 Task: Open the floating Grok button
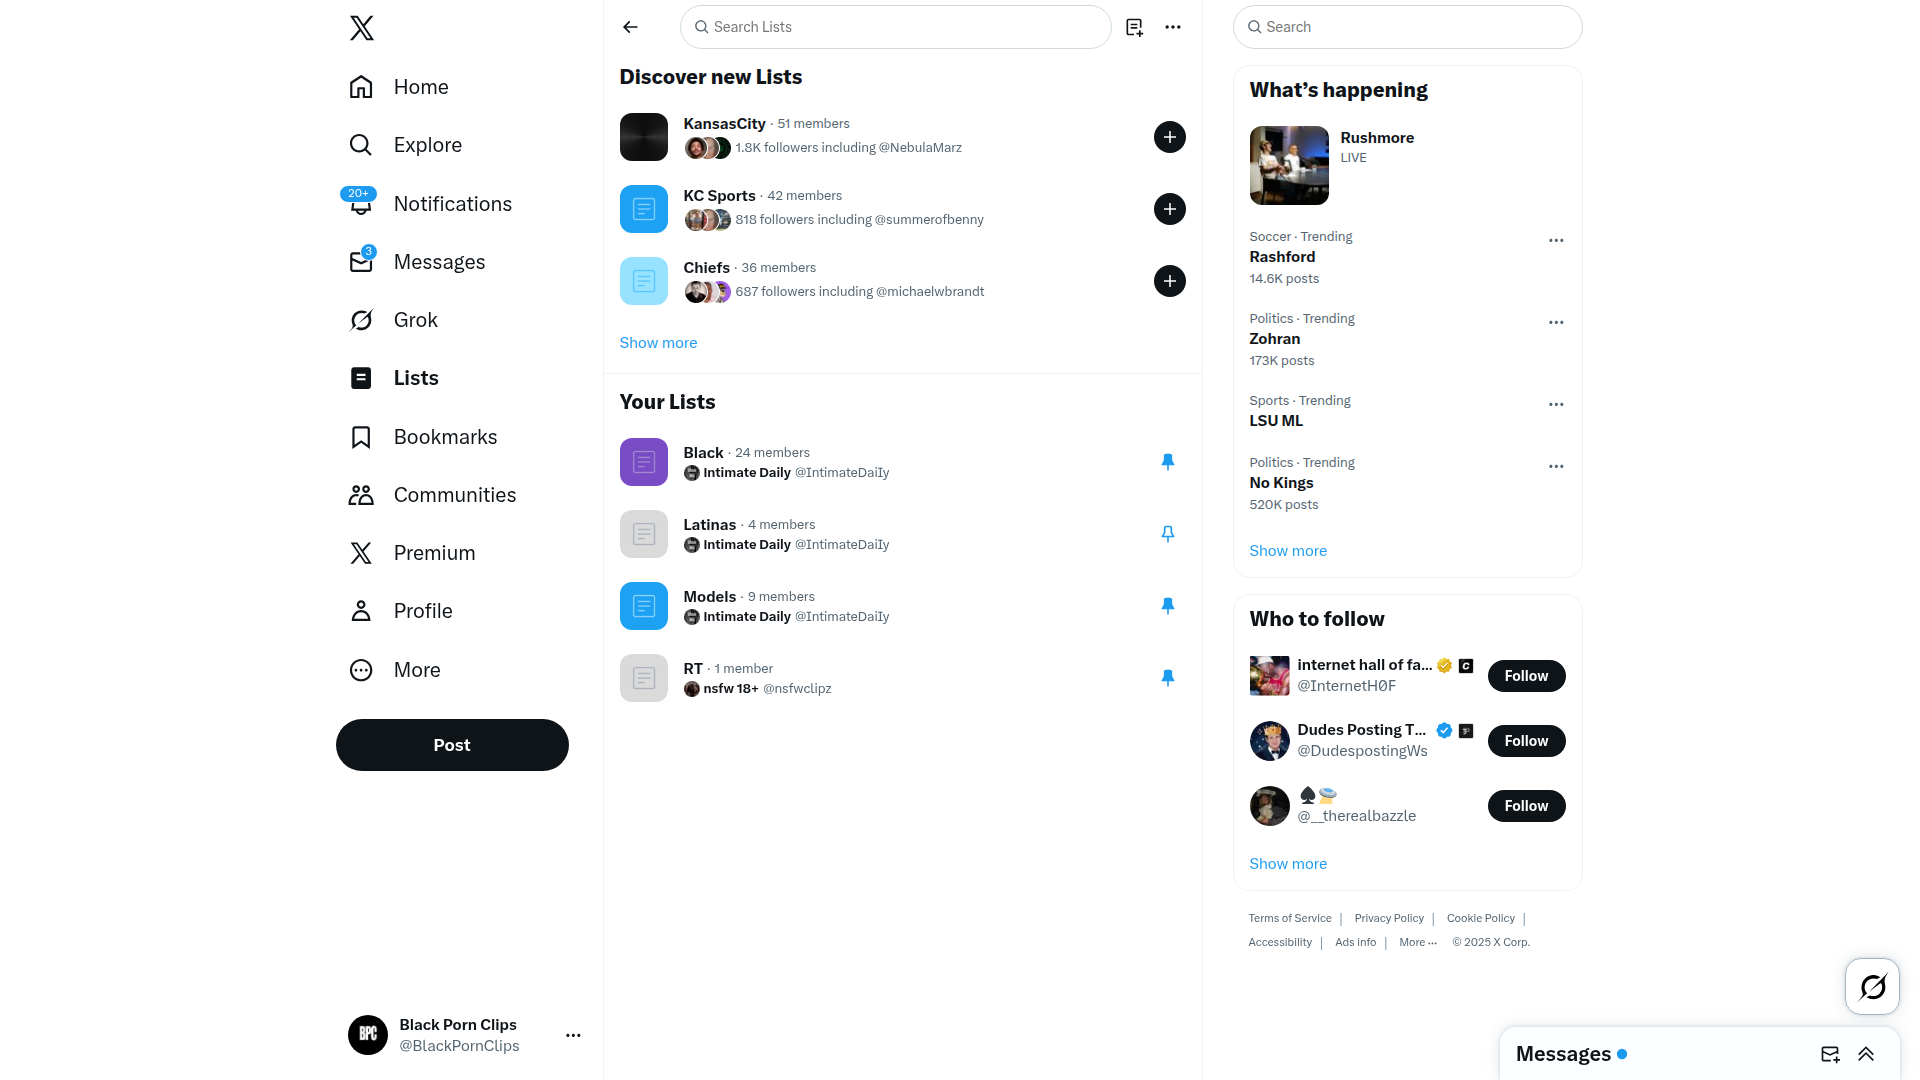pyautogui.click(x=1872, y=987)
